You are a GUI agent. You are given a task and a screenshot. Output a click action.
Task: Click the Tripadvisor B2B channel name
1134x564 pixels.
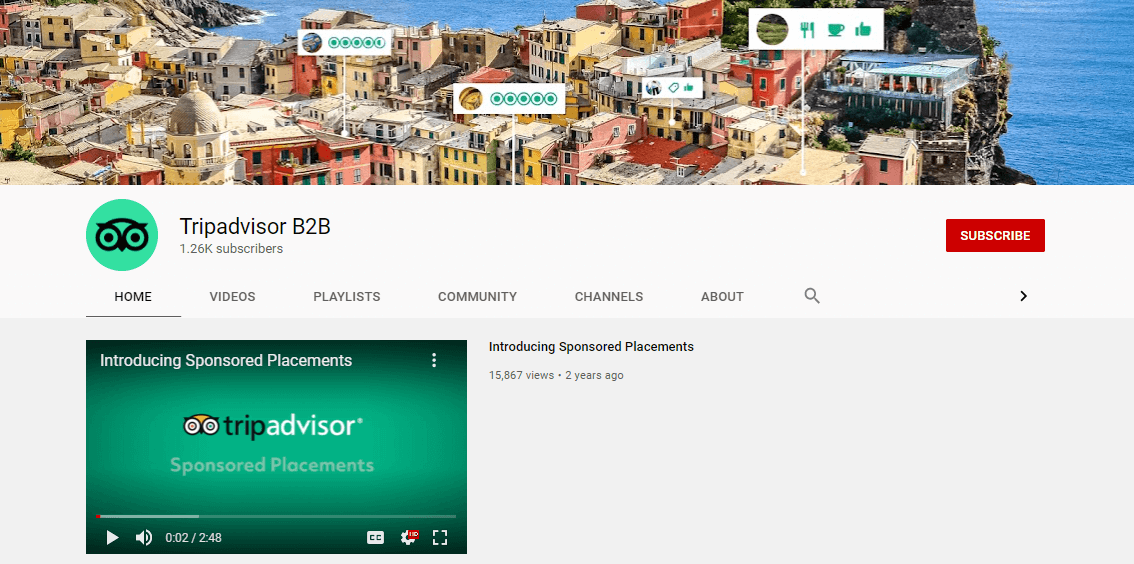click(255, 227)
